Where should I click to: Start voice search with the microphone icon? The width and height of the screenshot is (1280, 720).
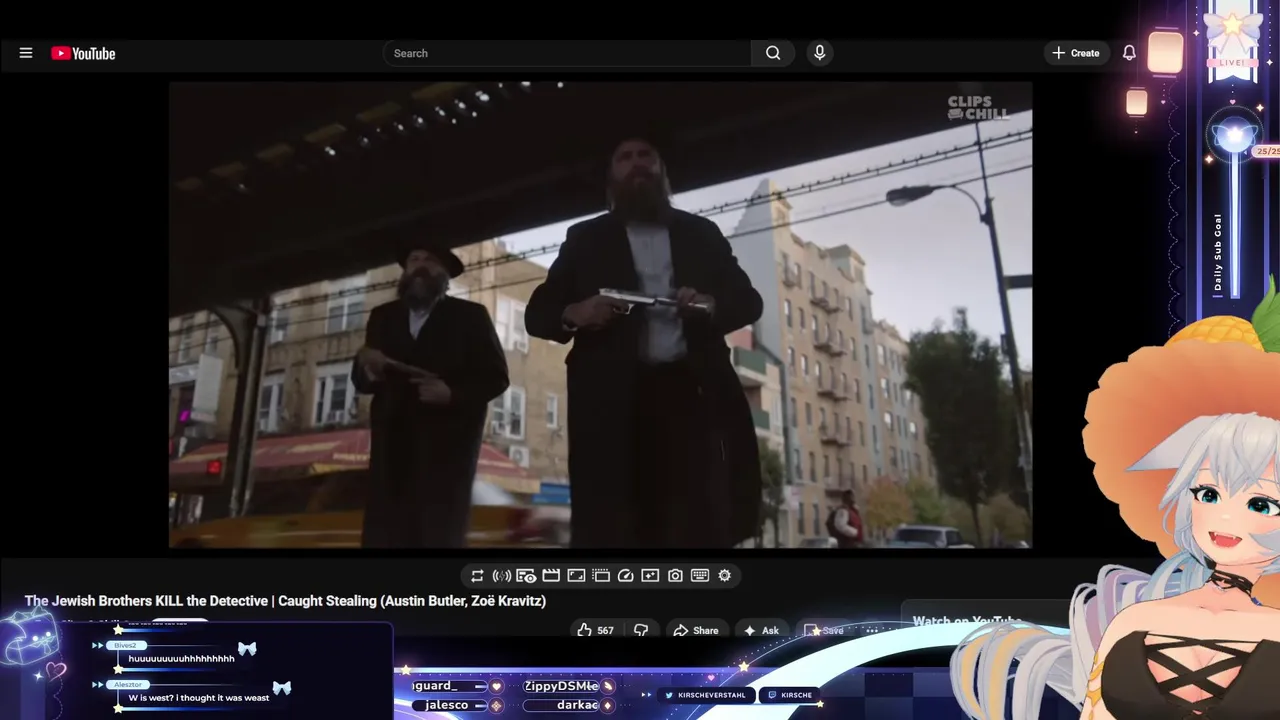point(819,53)
